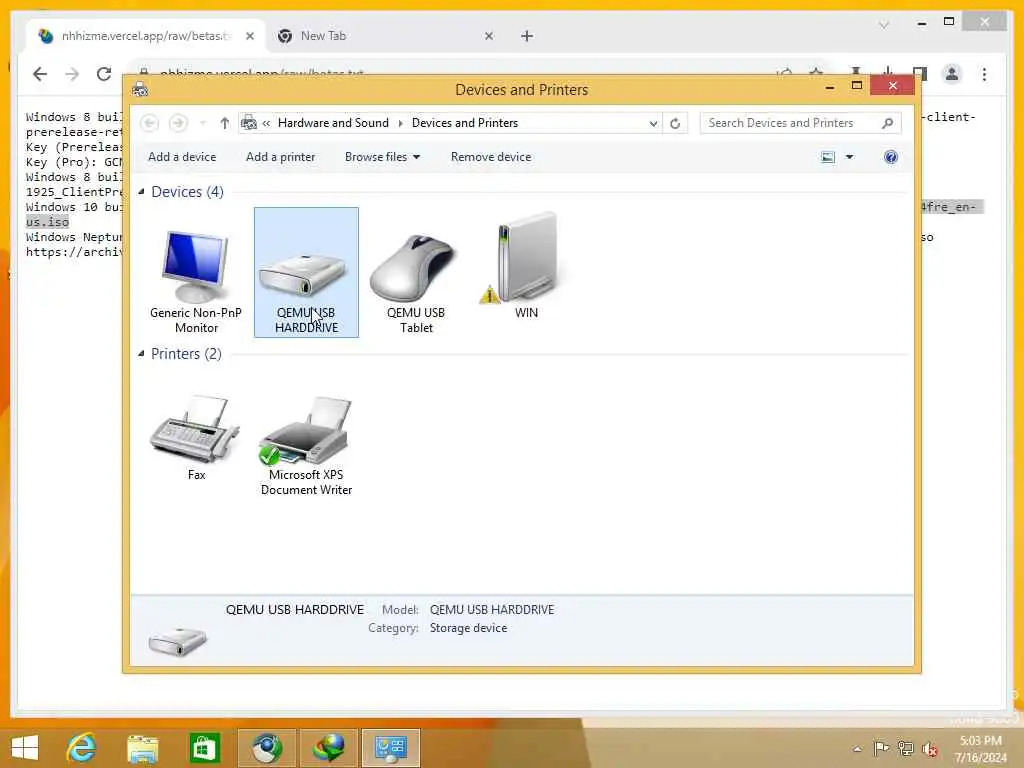The width and height of the screenshot is (1024, 768).
Task: Click Add a device
Action: click(182, 157)
